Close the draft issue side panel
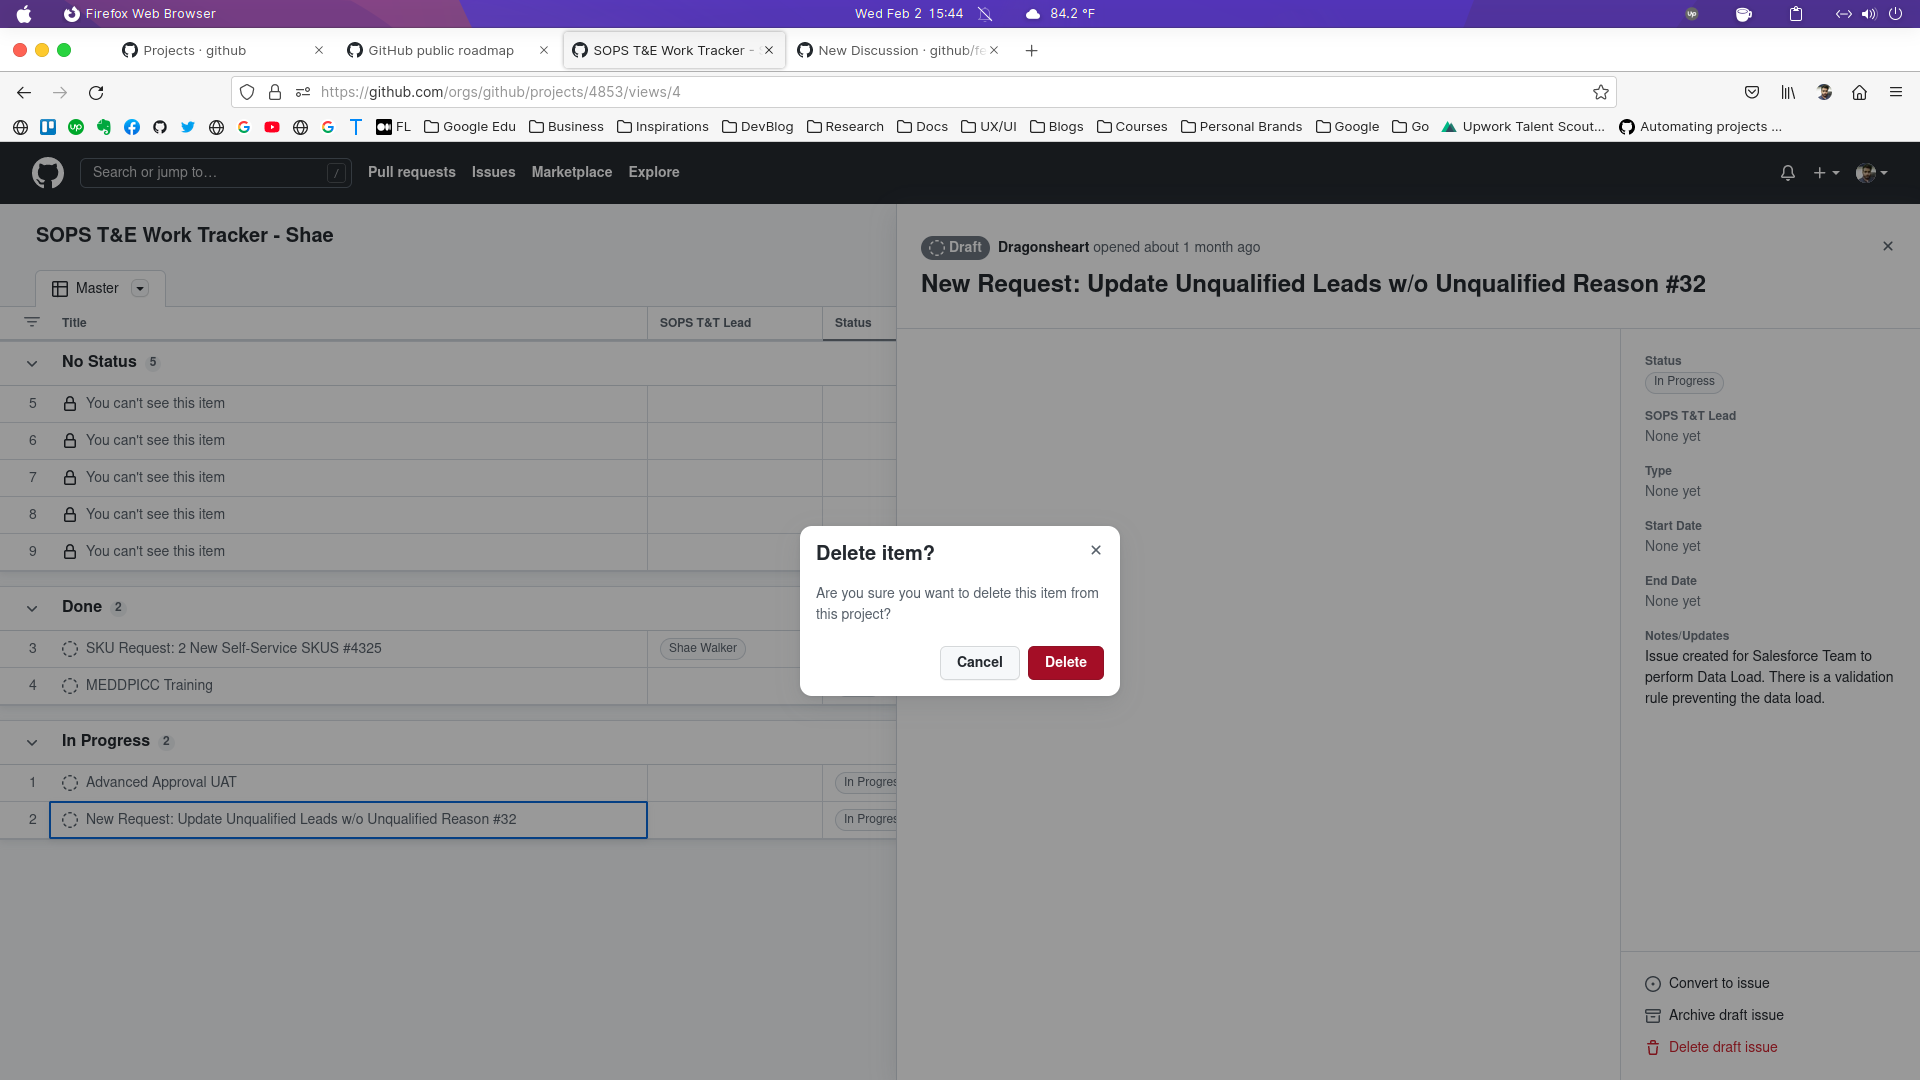 coord(1888,246)
